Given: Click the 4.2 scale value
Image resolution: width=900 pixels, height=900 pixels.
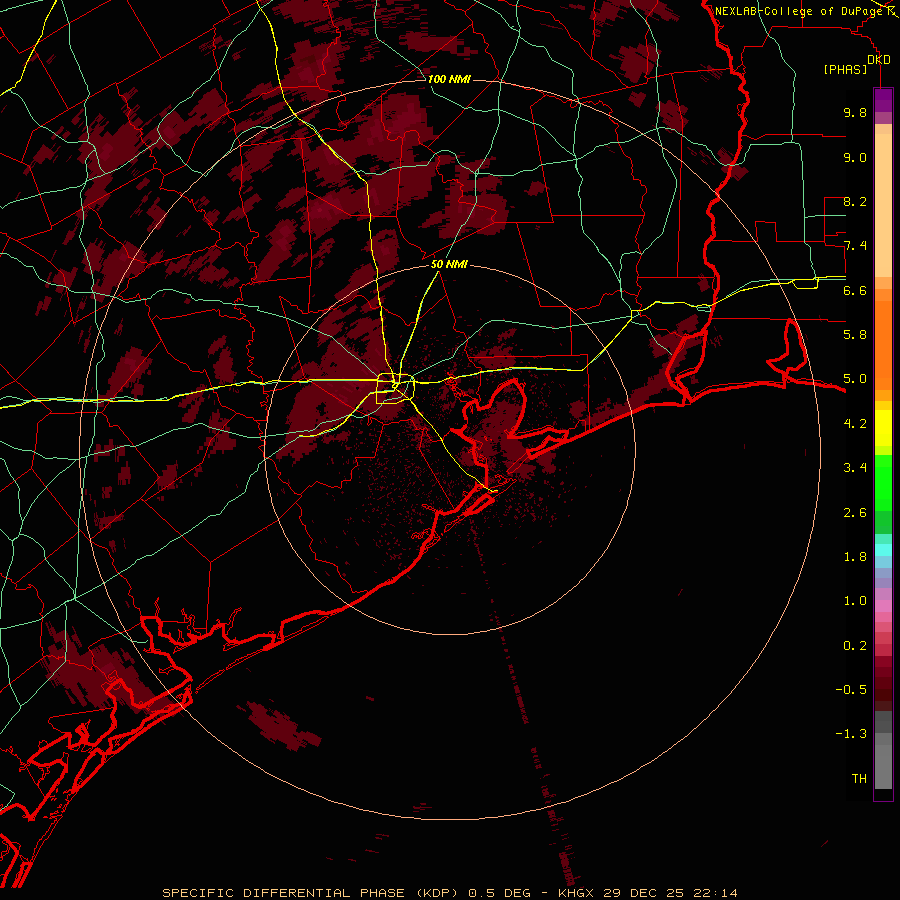Looking at the screenshot, I should coord(855,423).
